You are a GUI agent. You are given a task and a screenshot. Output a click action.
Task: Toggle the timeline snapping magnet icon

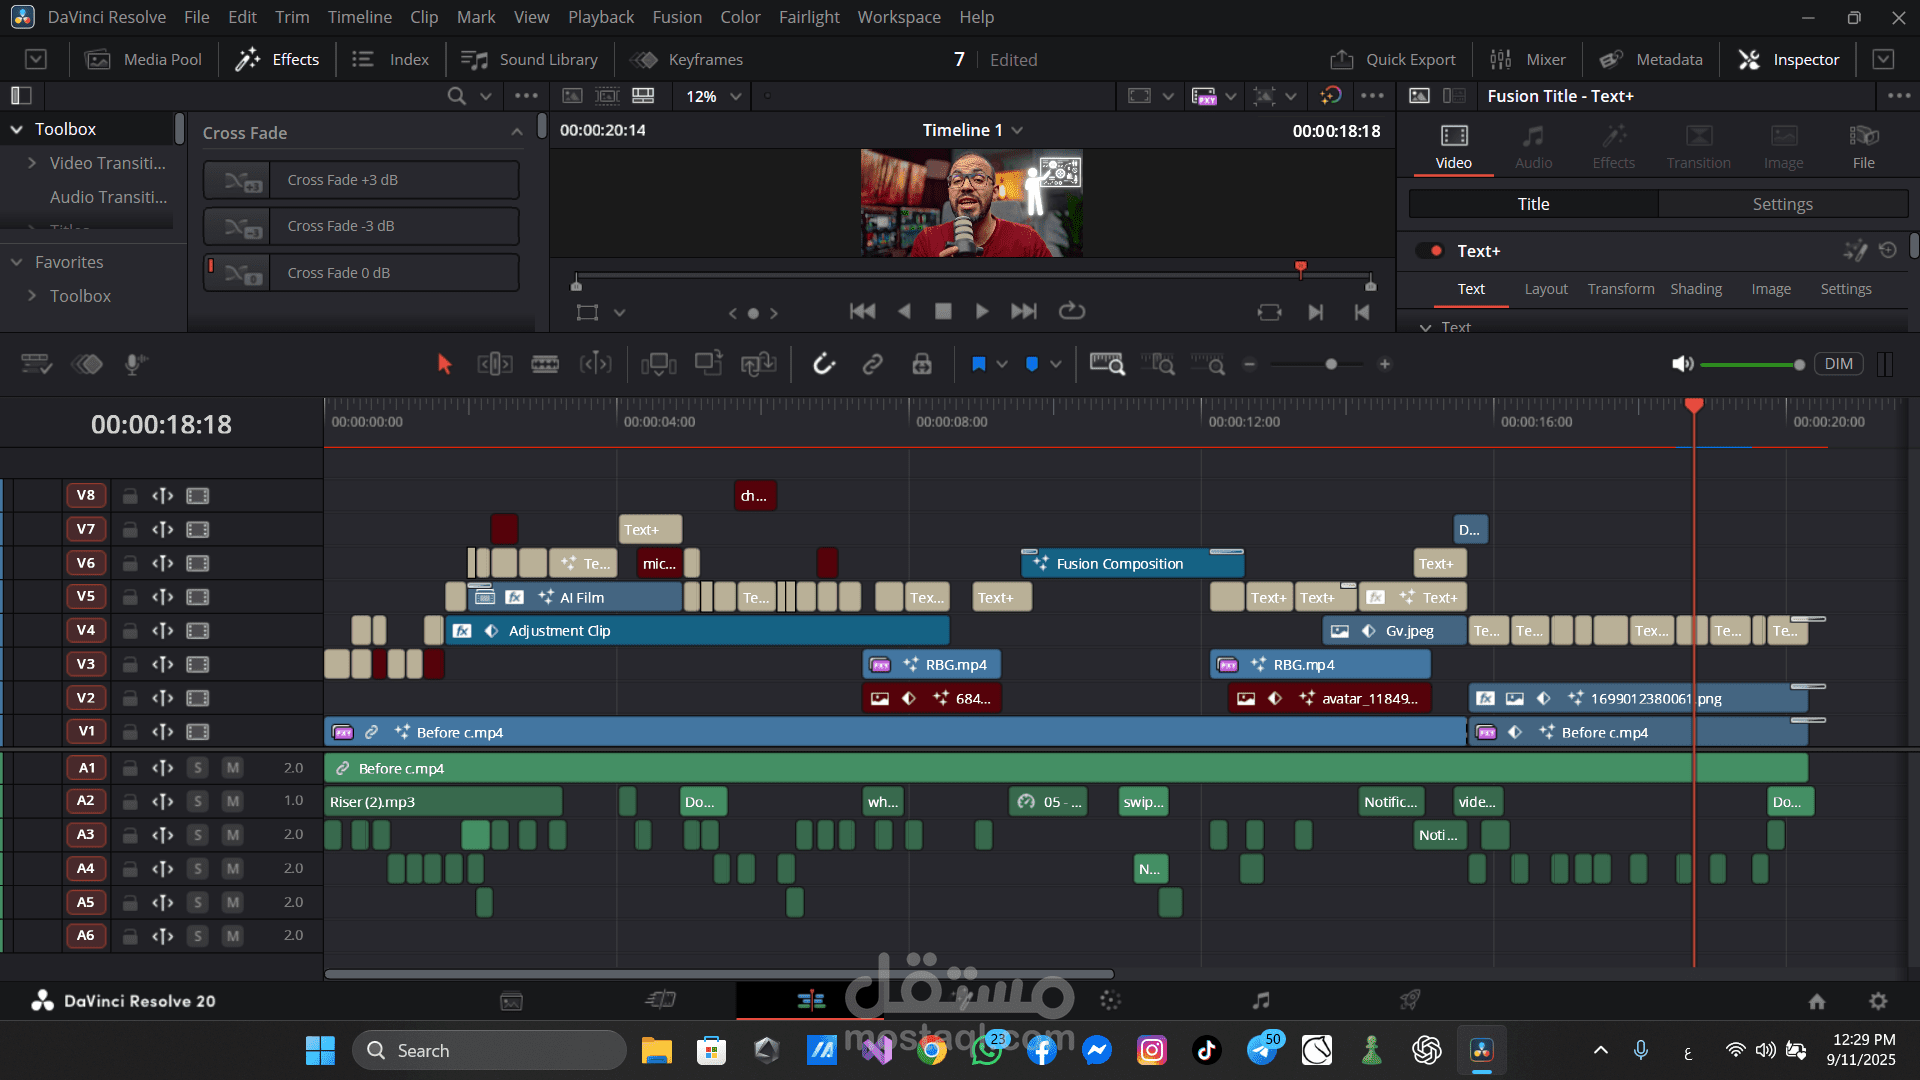coord(823,364)
